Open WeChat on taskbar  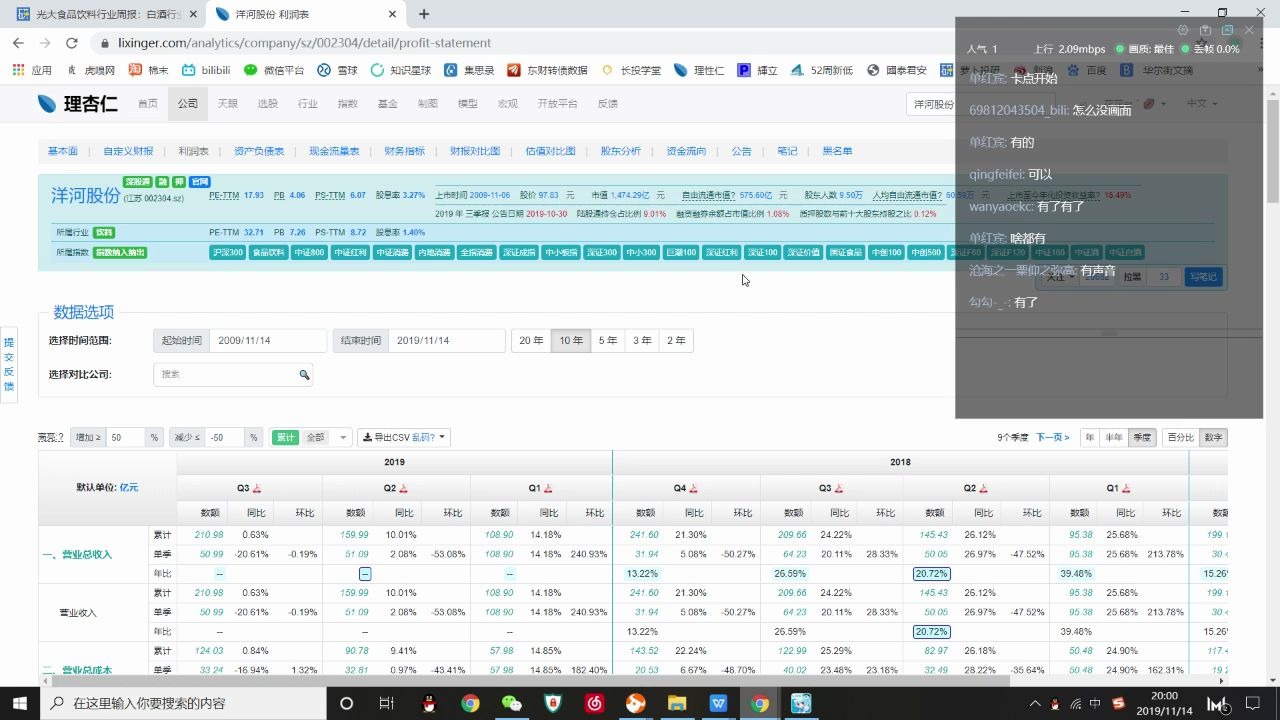tap(512, 703)
